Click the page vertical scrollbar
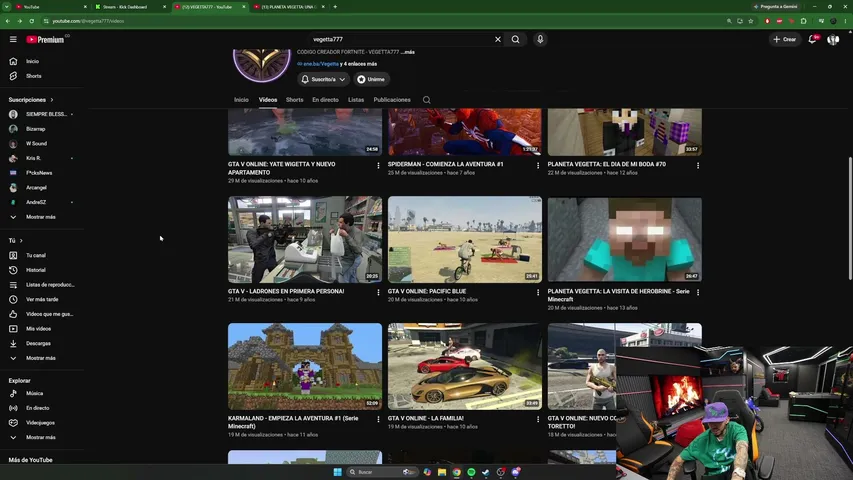This screenshot has height=480, width=853. [850, 218]
